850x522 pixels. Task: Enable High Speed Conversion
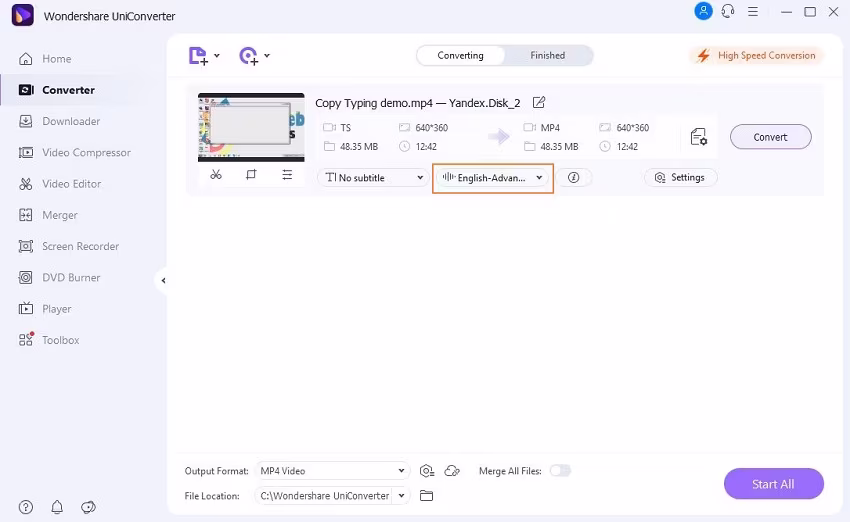point(757,55)
